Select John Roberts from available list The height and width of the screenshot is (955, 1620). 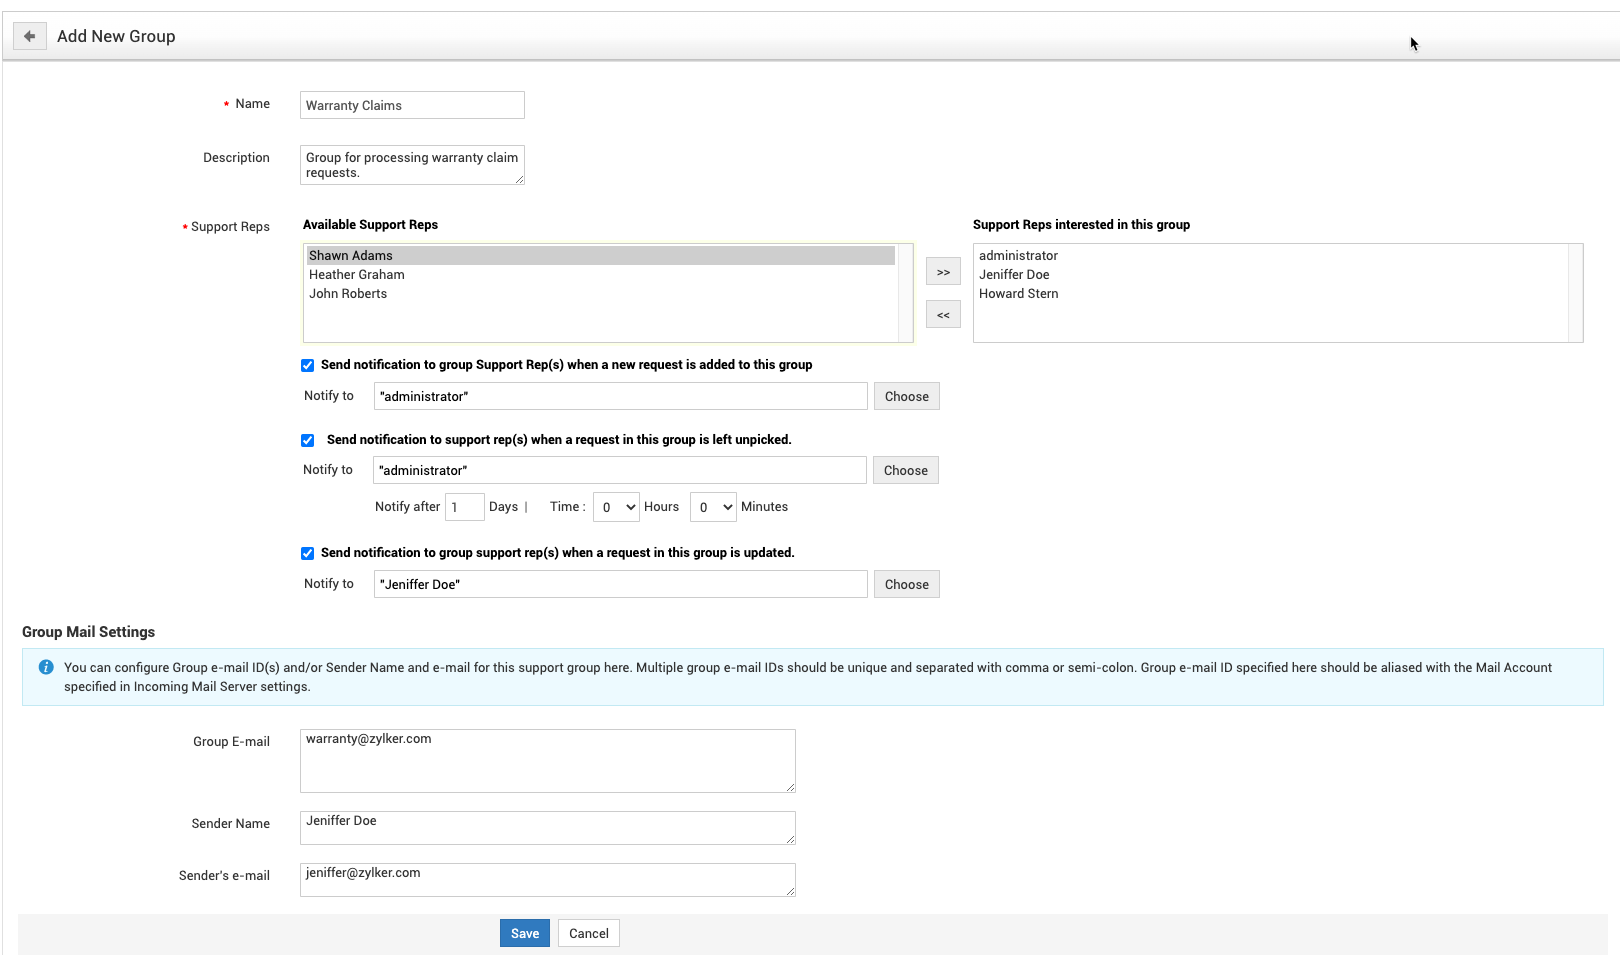[x=348, y=294]
